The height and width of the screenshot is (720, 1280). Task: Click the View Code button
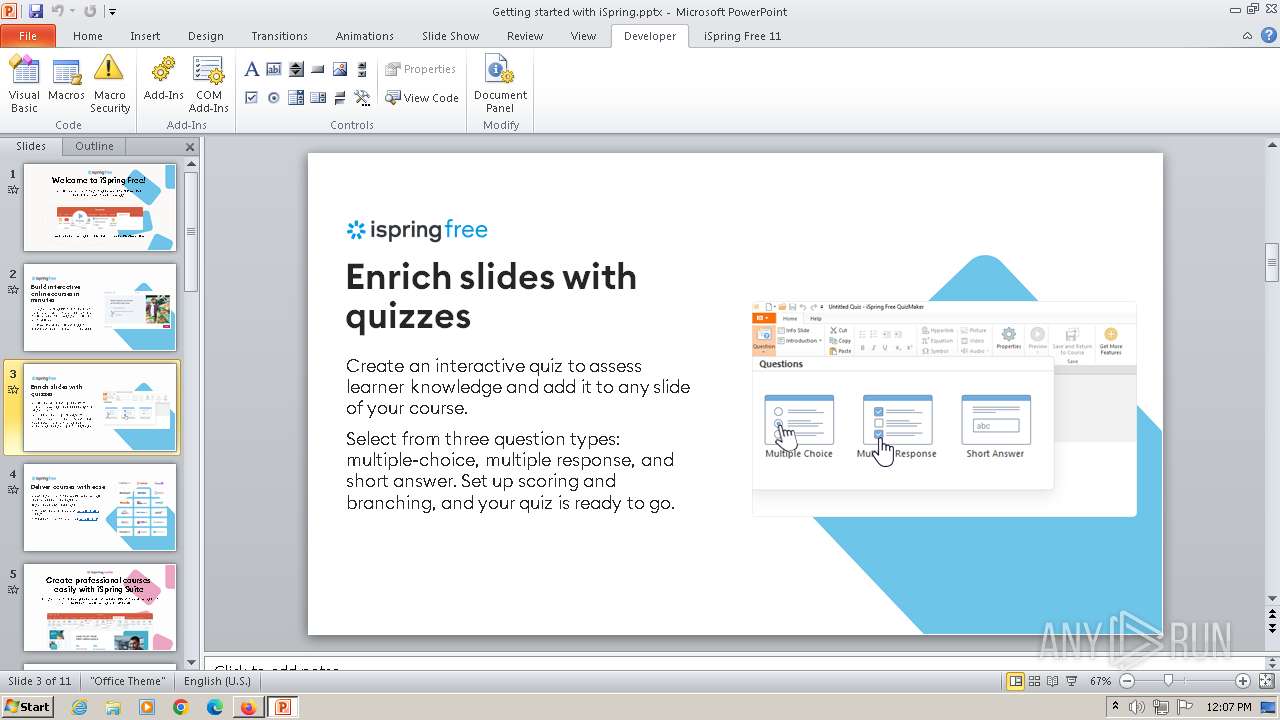coord(422,97)
